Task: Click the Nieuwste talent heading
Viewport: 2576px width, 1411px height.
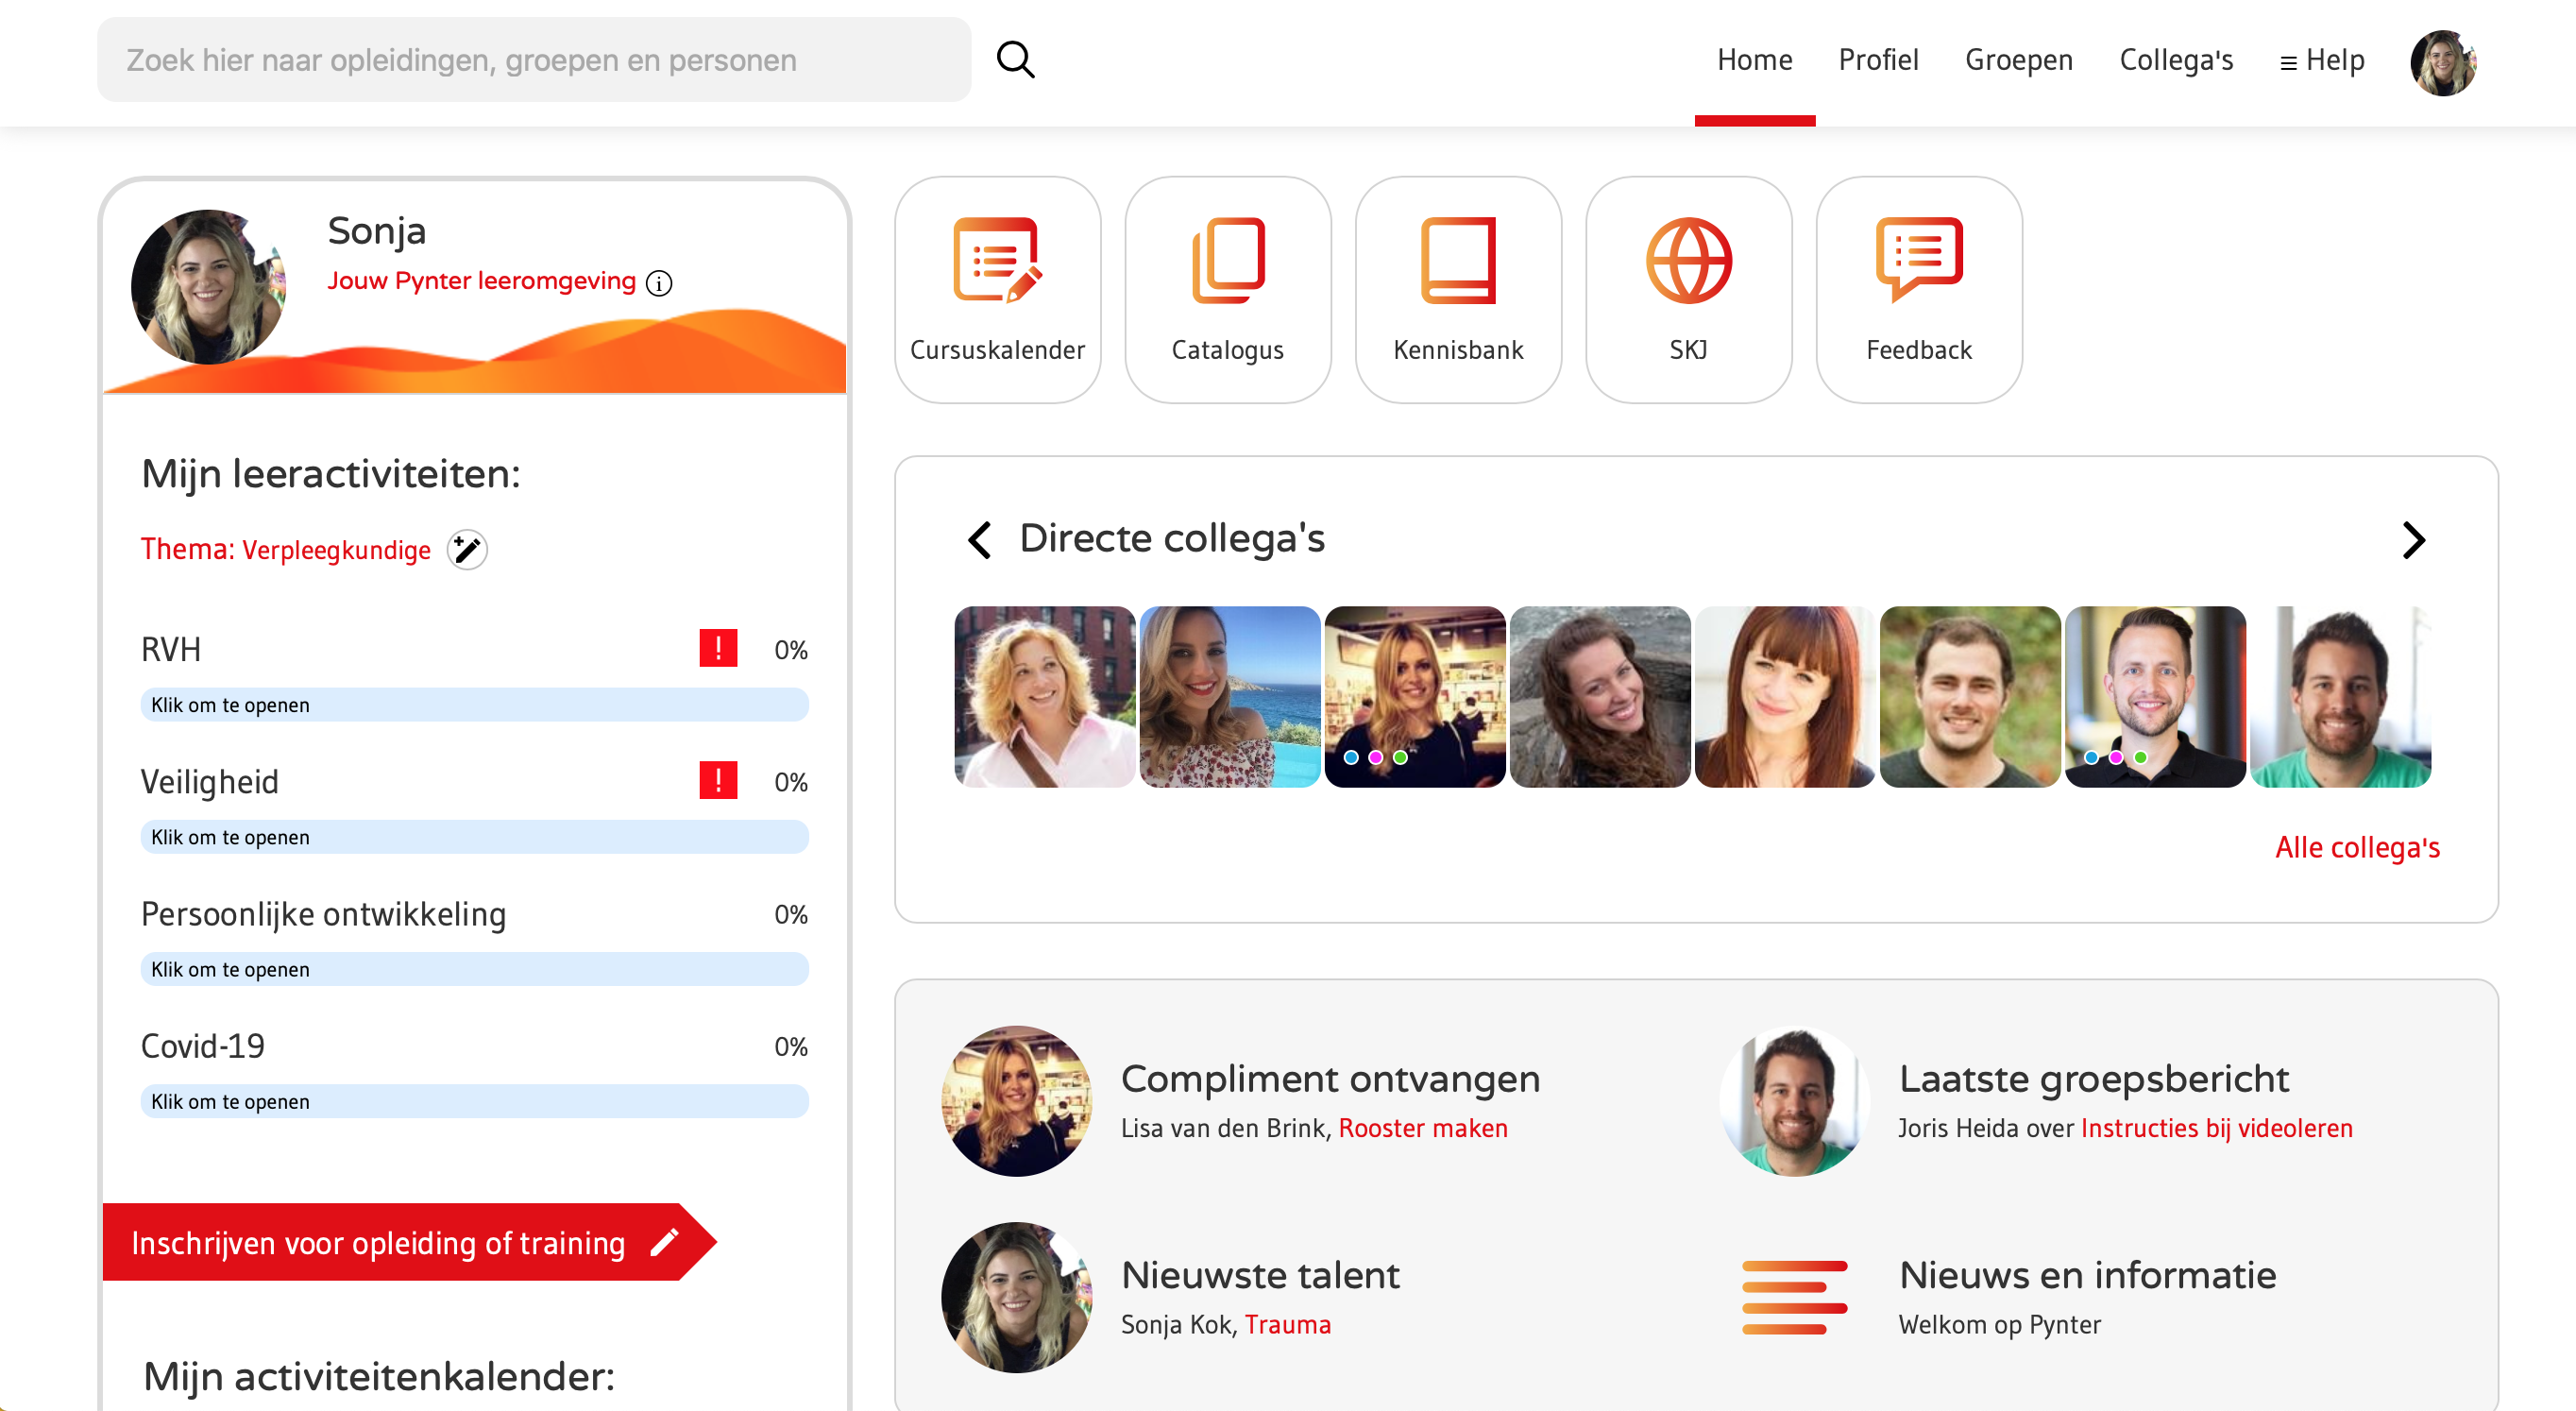Action: pyautogui.click(x=1260, y=1274)
